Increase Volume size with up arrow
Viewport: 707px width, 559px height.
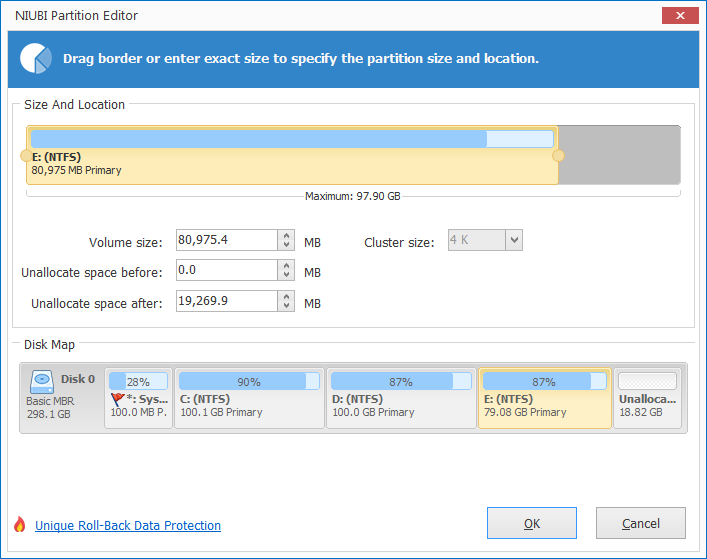(x=286, y=235)
